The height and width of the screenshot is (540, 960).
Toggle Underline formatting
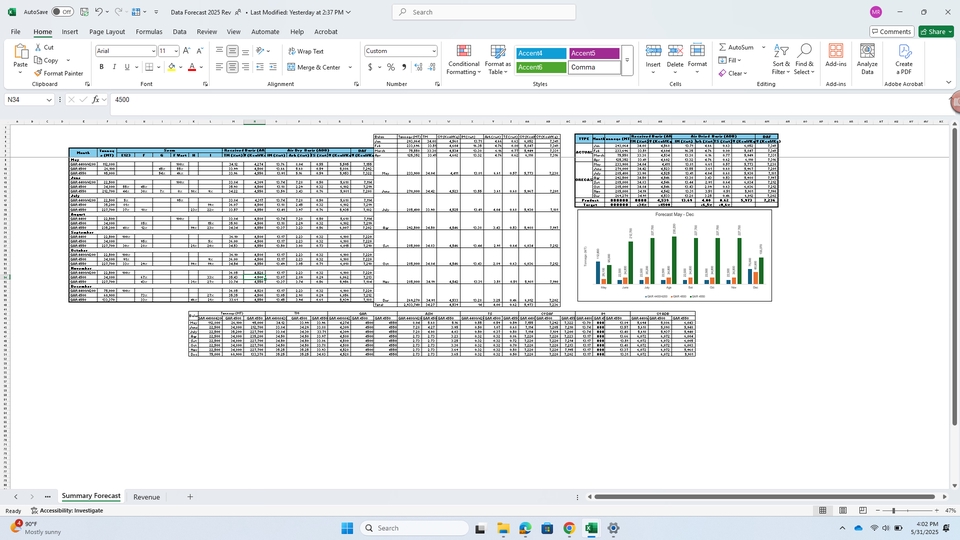click(127, 67)
